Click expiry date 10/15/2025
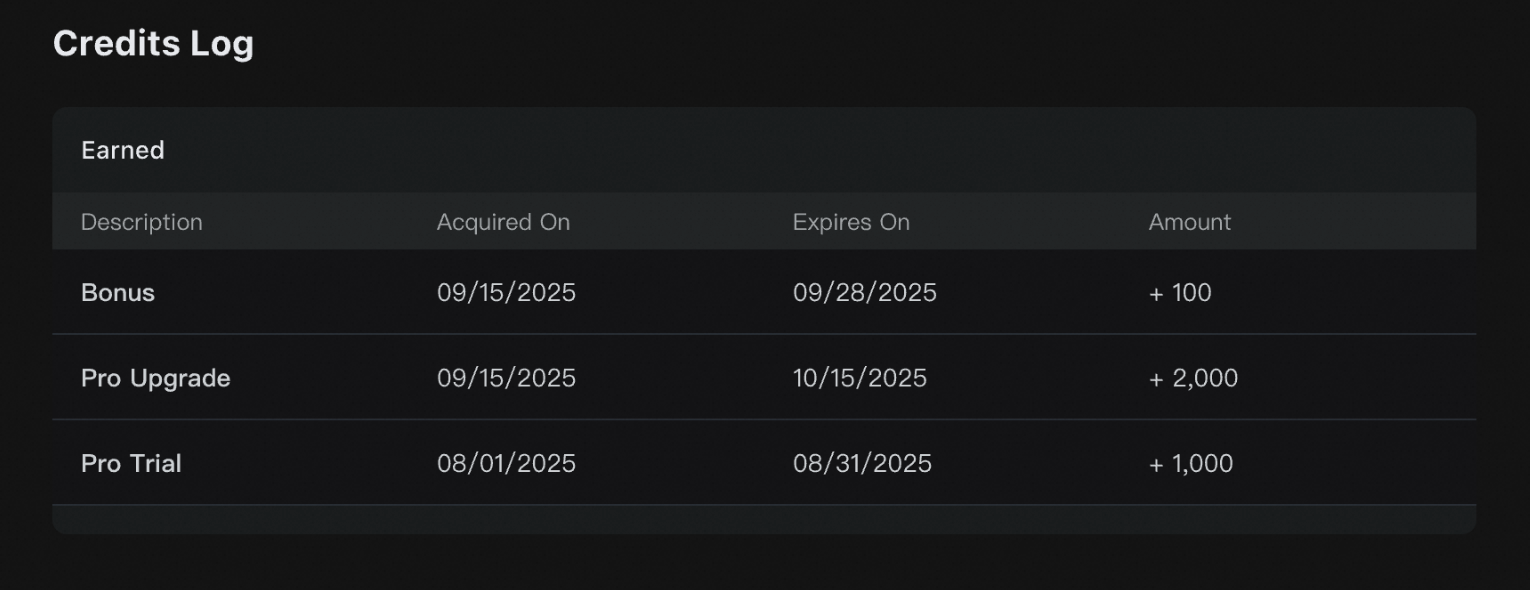The height and width of the screenshot is (590, 1530). click(x=859, y=378)
